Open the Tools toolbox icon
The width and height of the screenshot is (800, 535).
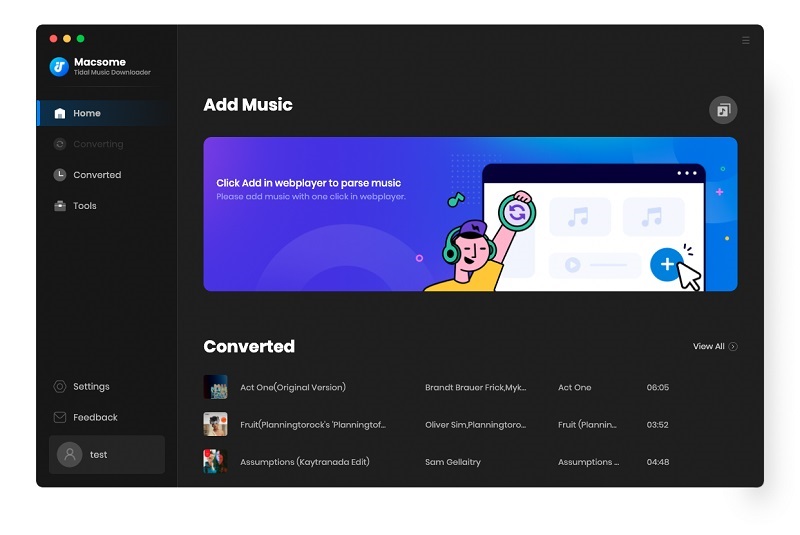(x=60, y=206)
